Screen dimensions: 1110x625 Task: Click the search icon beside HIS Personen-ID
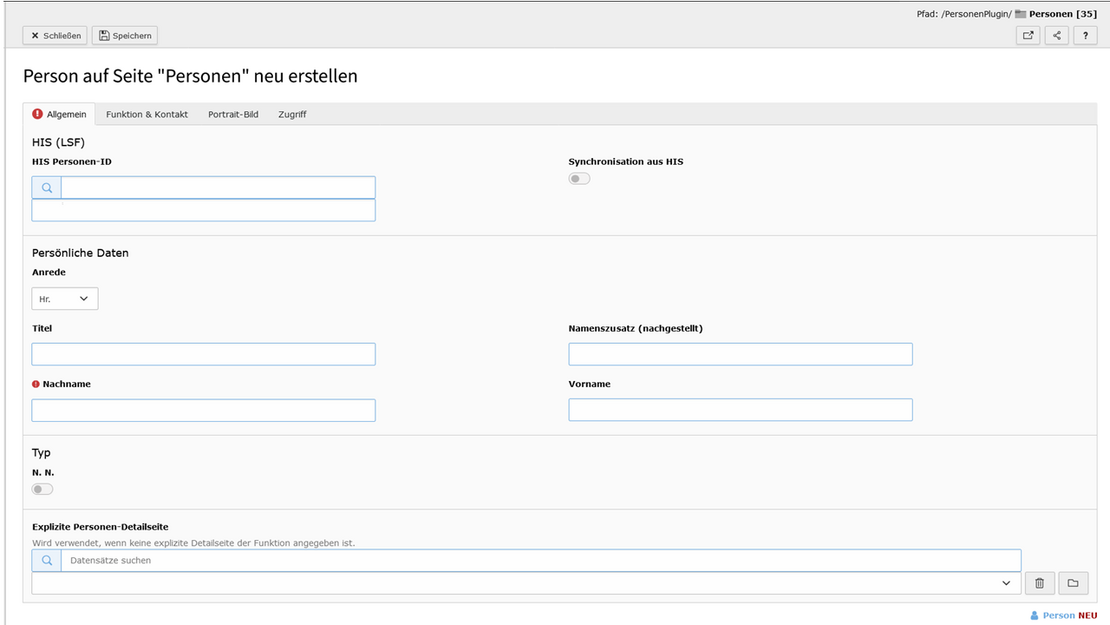click(47, 188)
